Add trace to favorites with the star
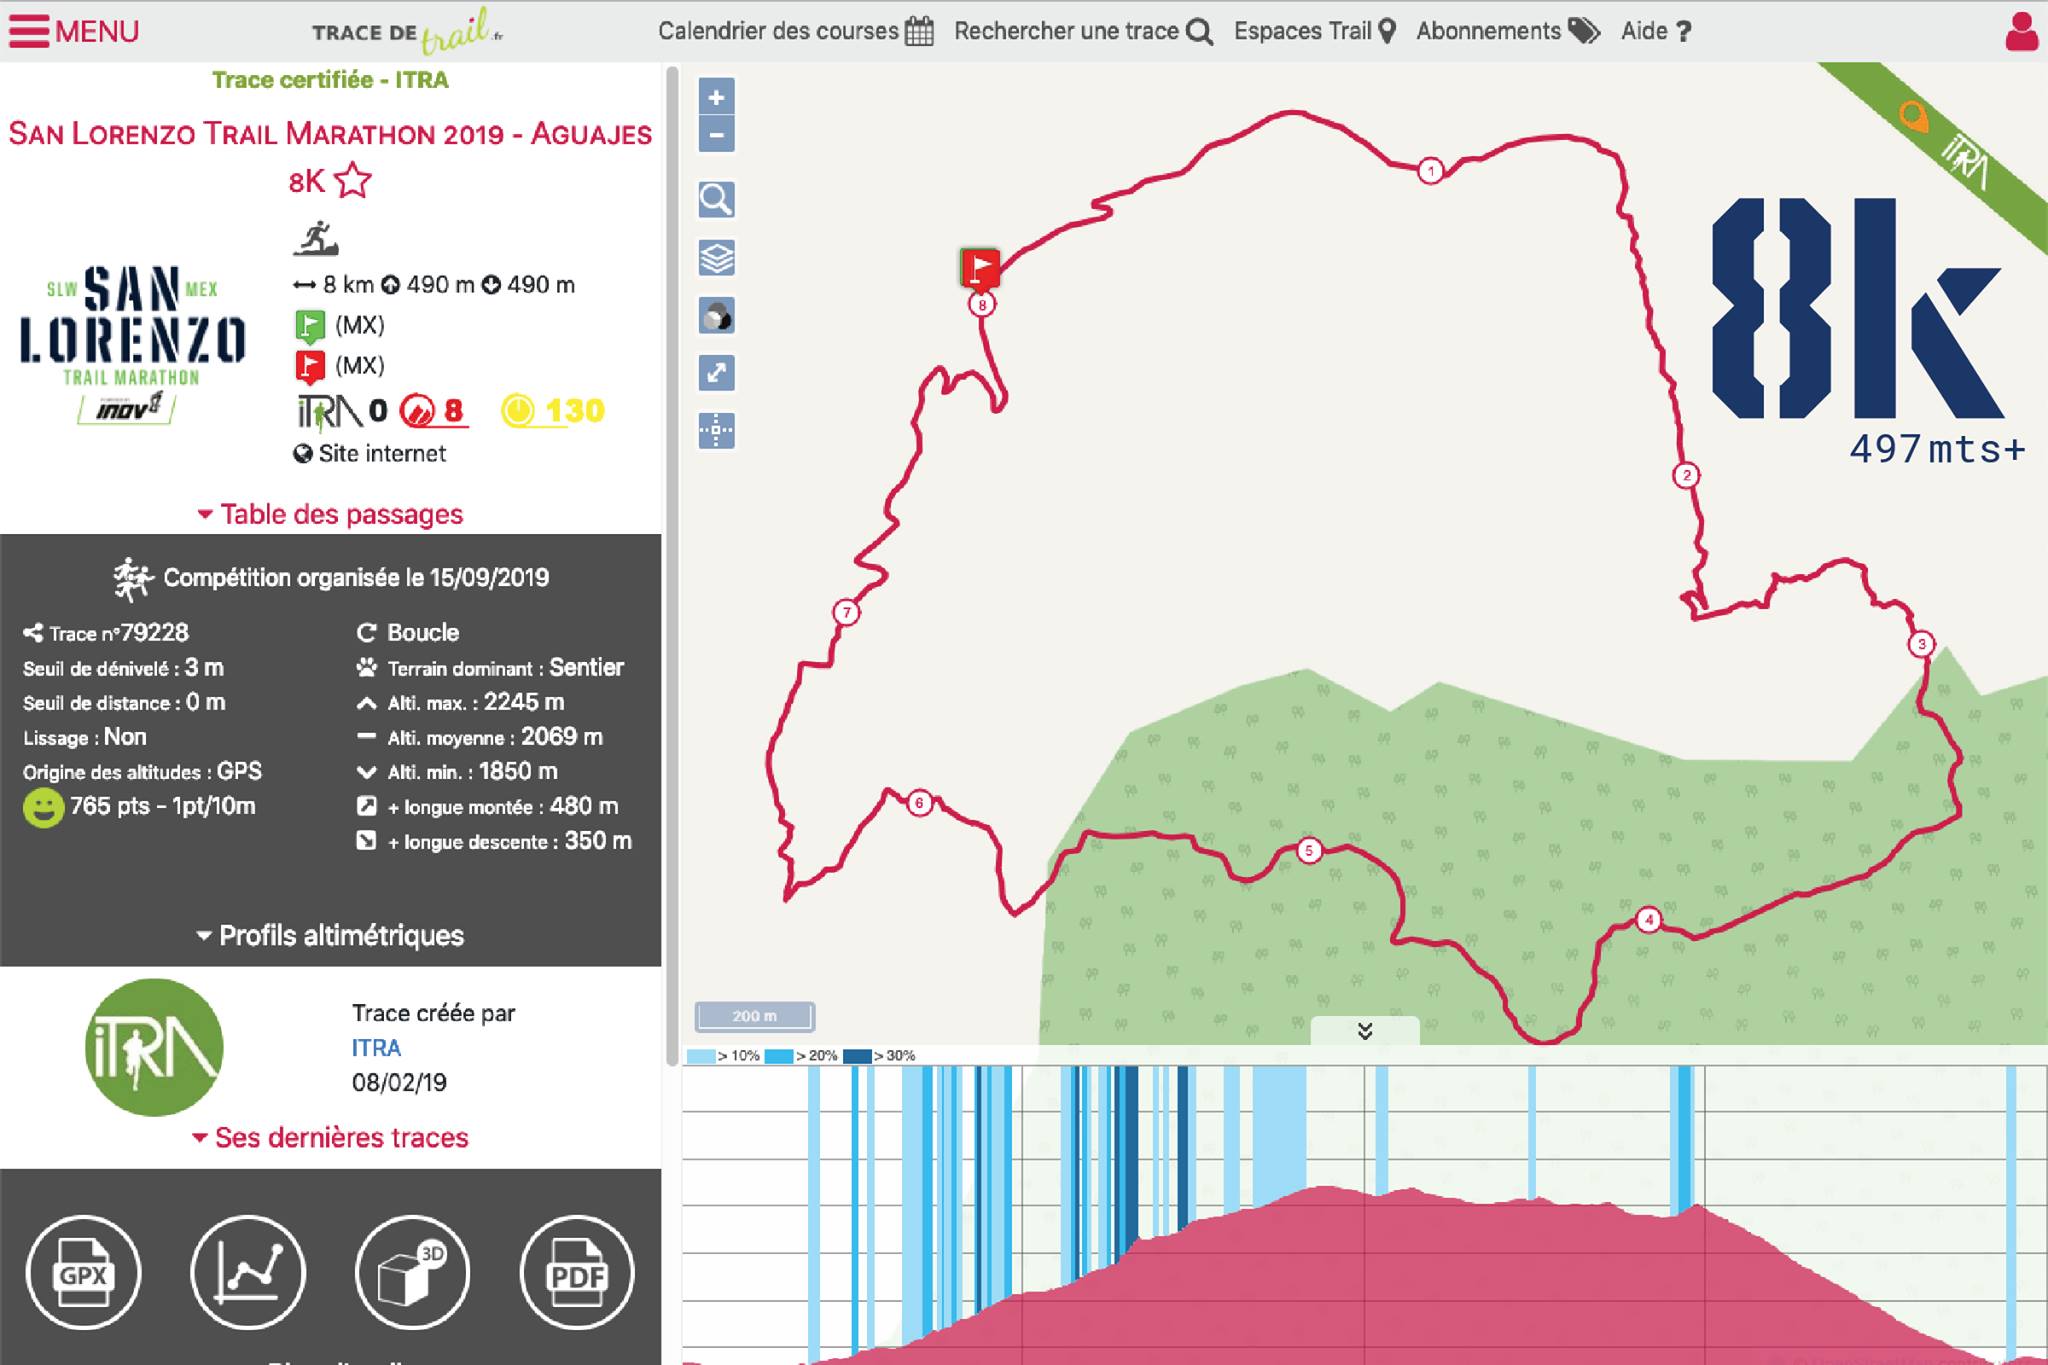Image resolution: width=2048 pixels, height=1365 pixels. 352,182
